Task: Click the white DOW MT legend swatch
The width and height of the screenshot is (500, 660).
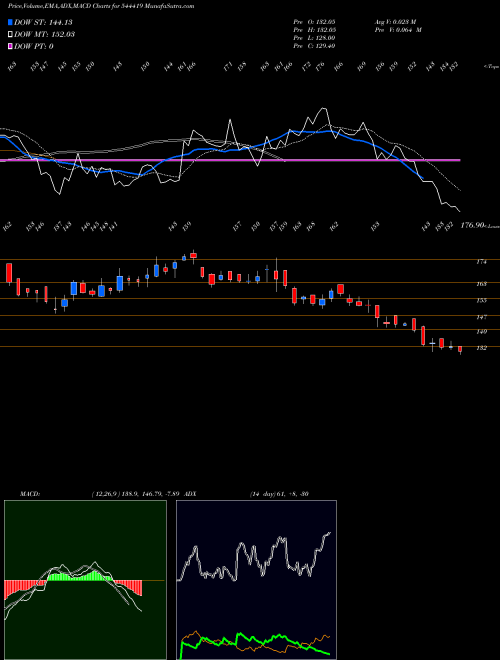Action: tap(10, 35)
